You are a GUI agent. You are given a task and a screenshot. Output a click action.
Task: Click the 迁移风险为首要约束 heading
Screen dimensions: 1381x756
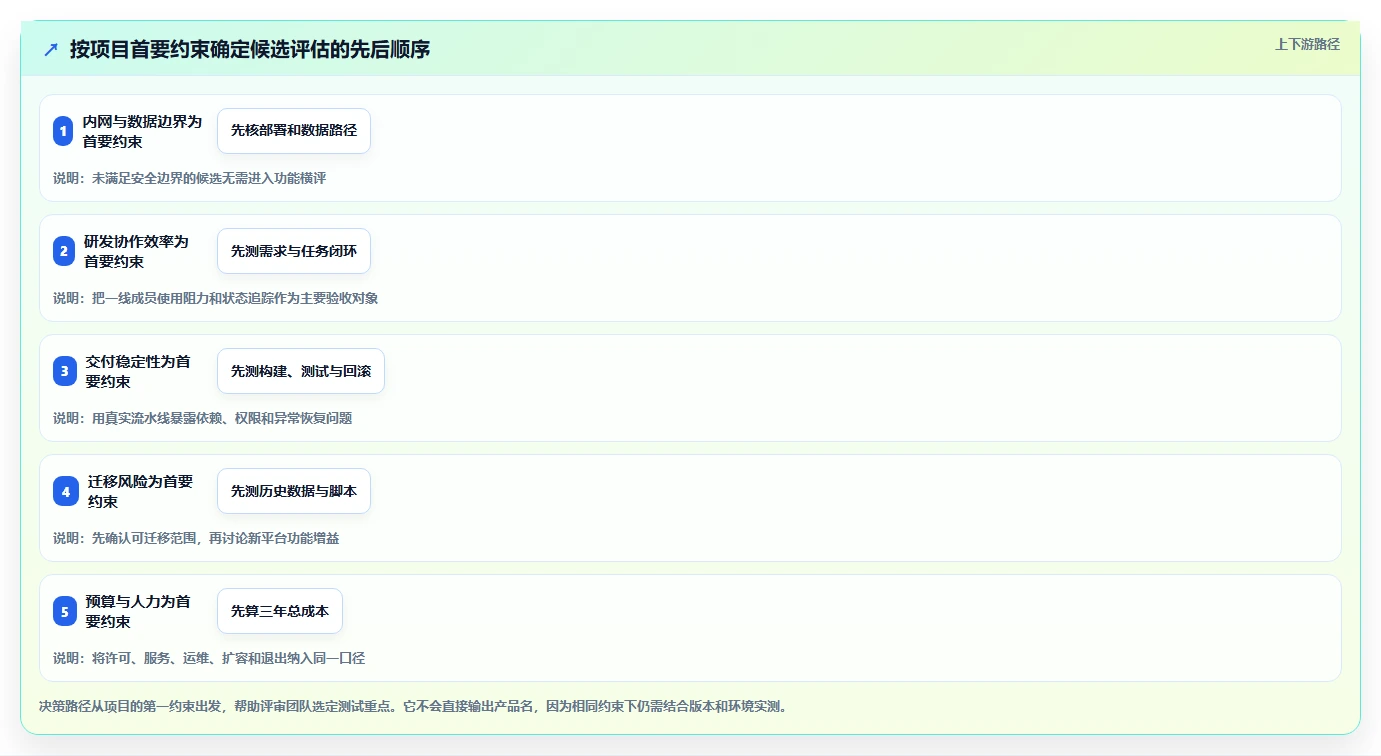click(140, 491)
